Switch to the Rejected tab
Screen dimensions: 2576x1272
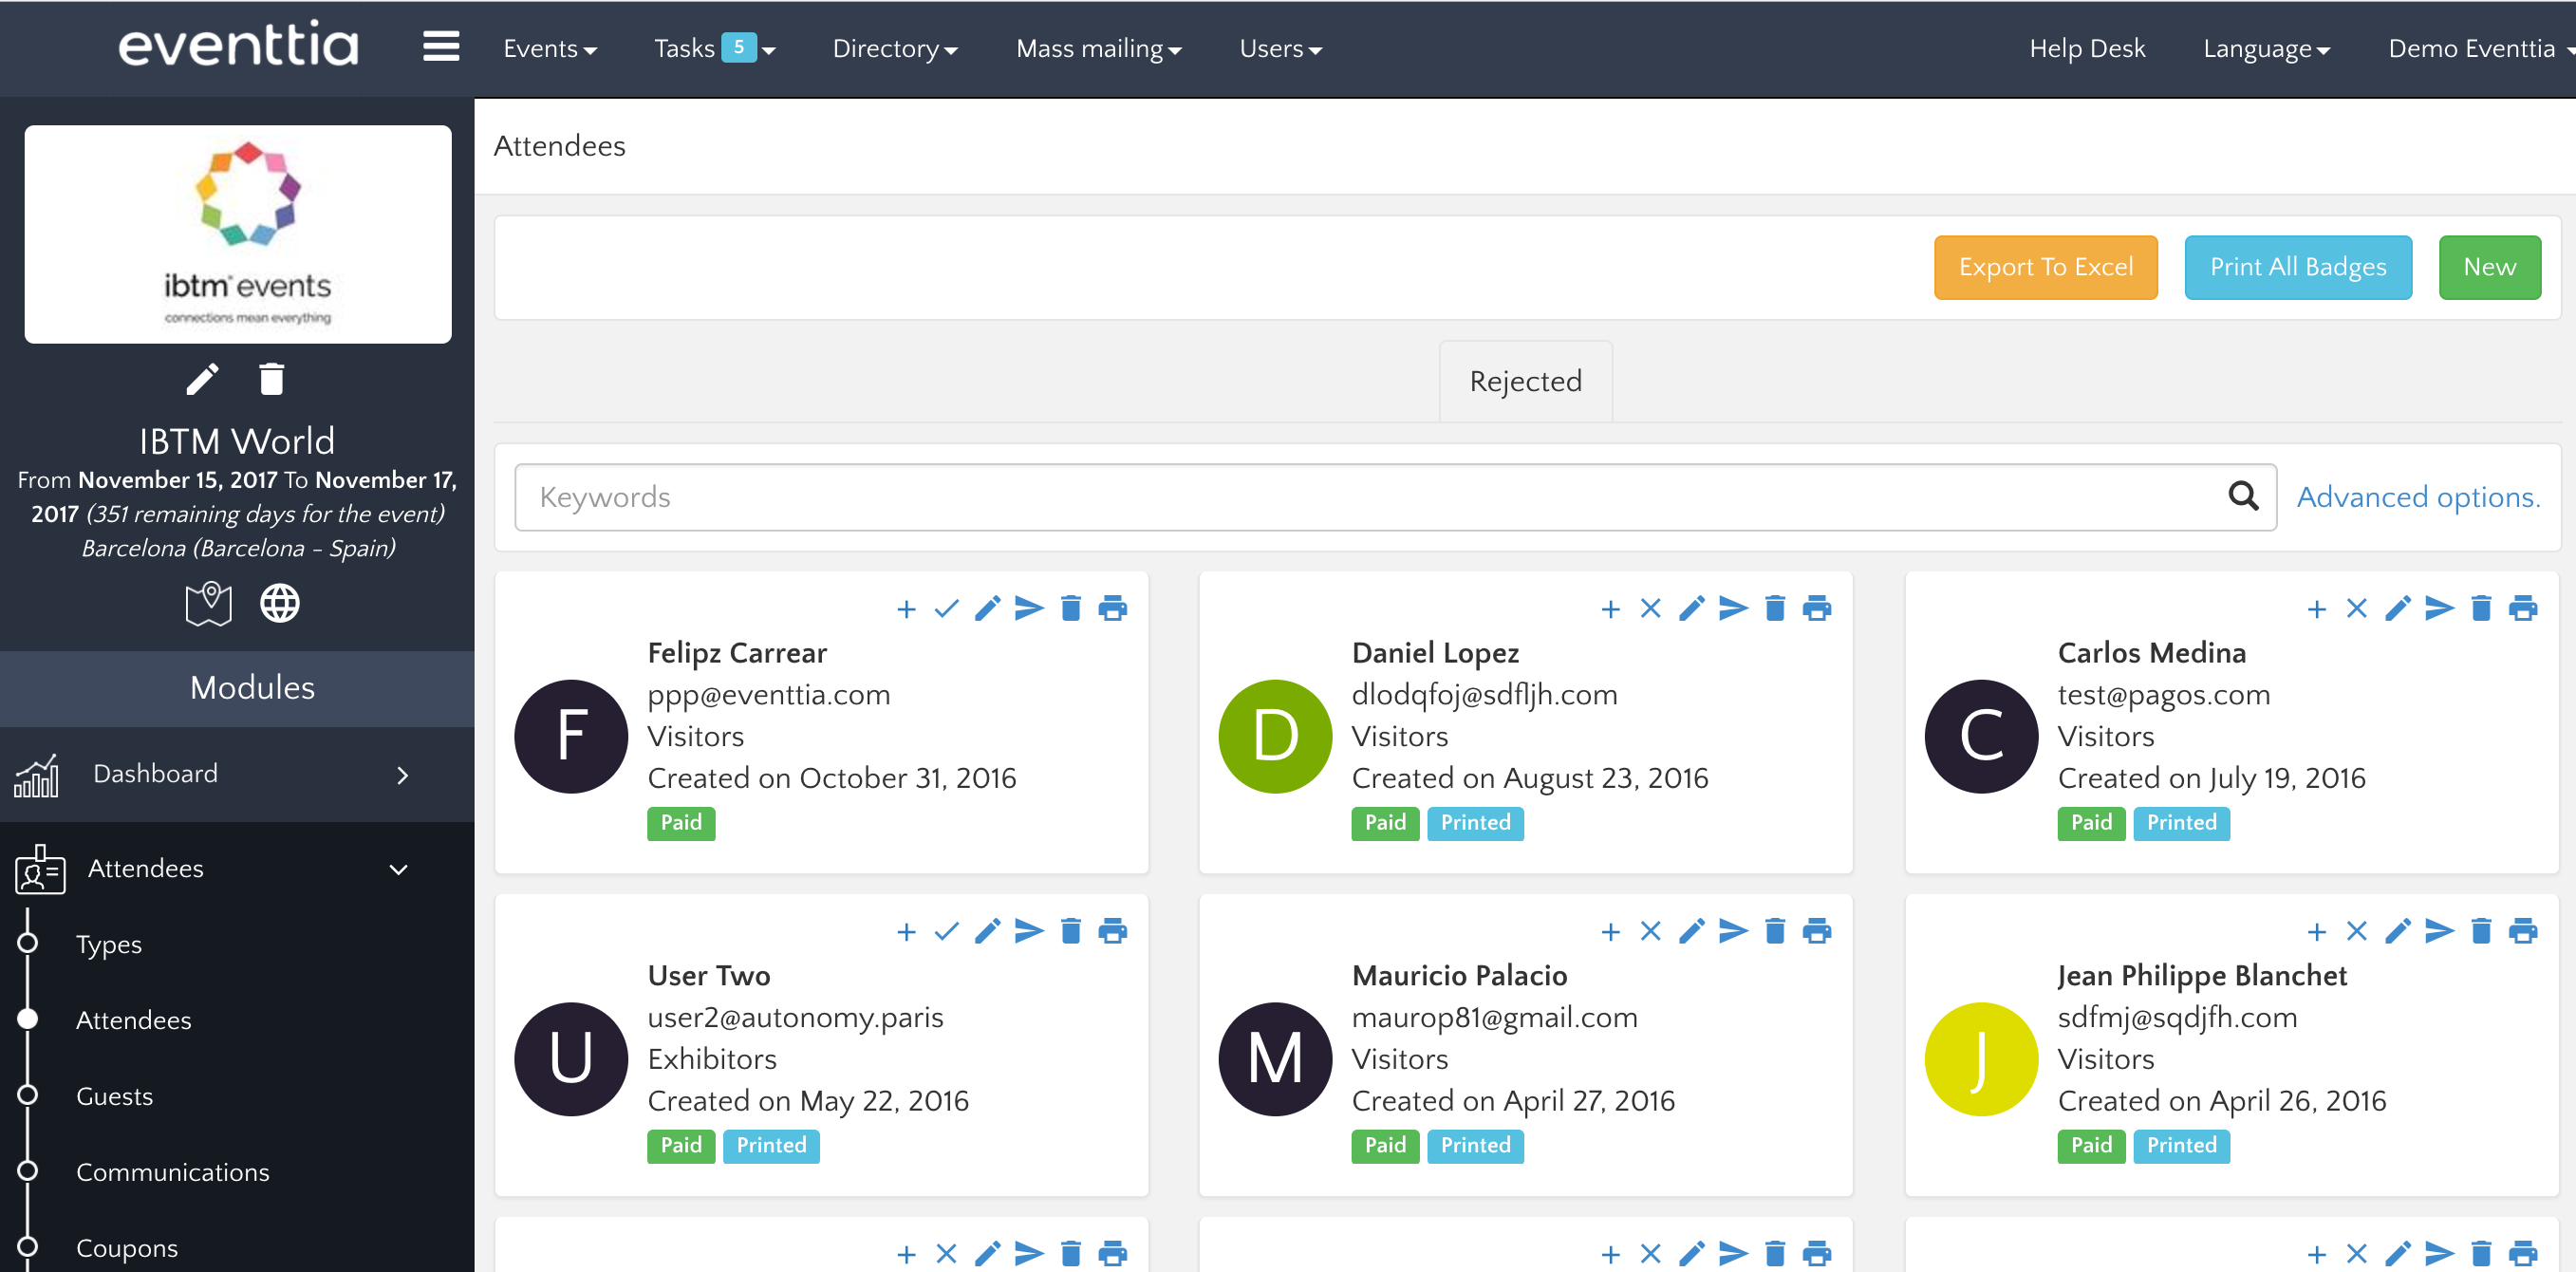1525,381
